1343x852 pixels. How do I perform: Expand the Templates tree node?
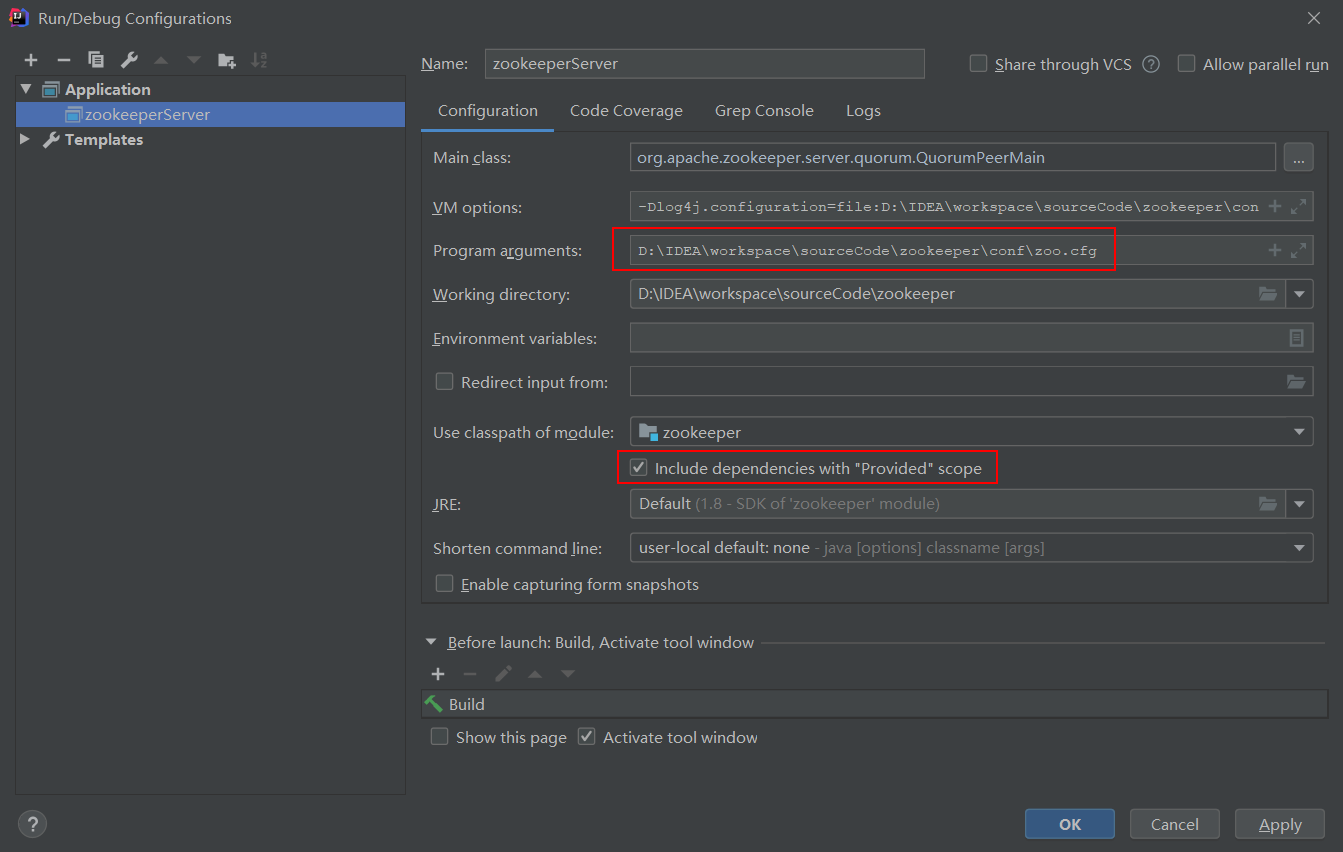(x=25, y=140)
